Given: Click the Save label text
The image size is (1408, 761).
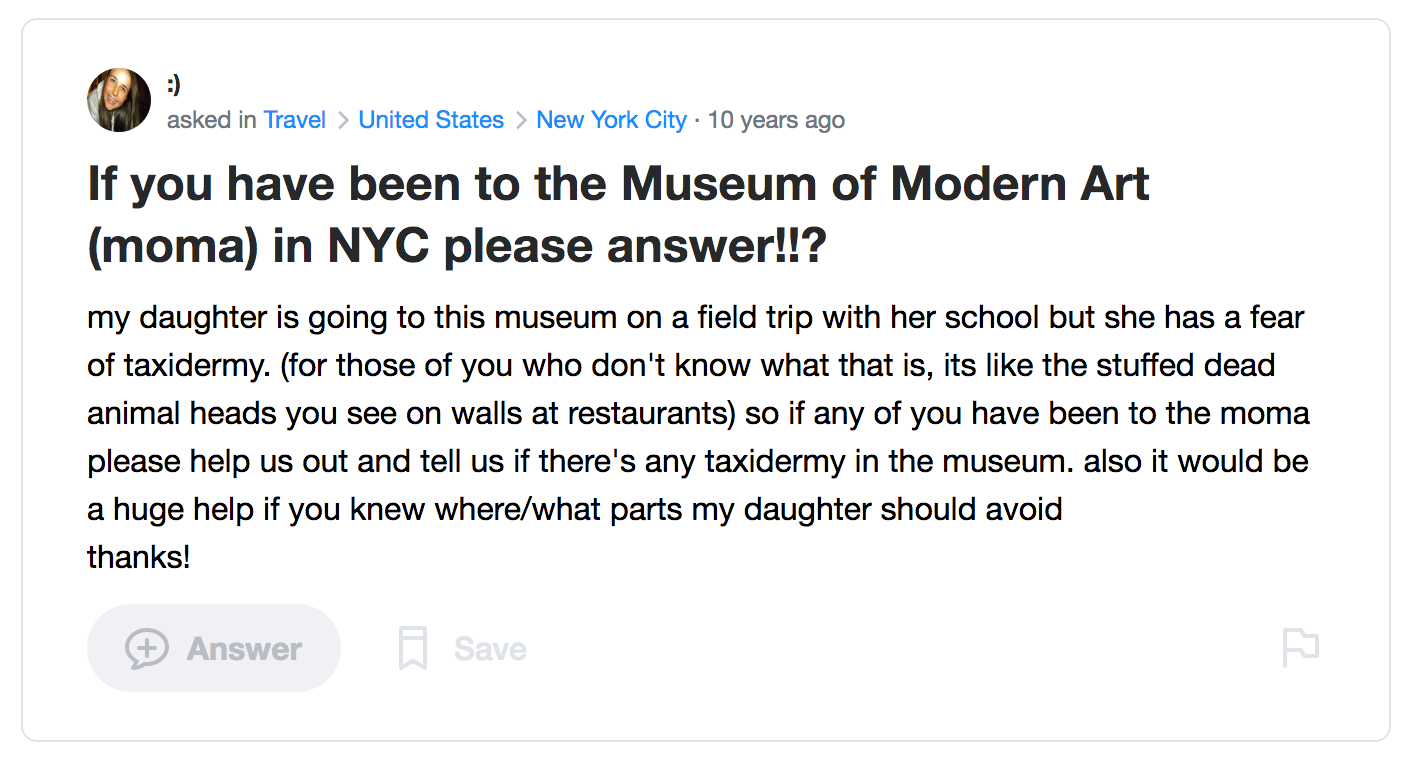Looking at the screenshot, I should pyautogui.click(x=490, y=649).
